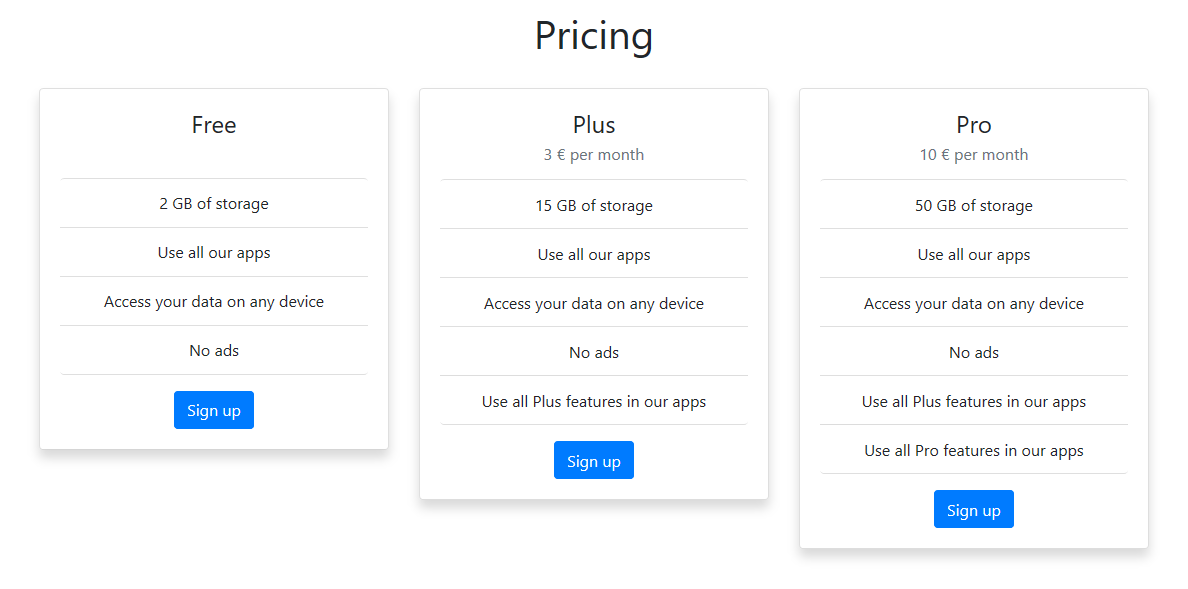Select 2 GB of storage list item
Viewport: 1188px width, 589px height.
[213, 204]
